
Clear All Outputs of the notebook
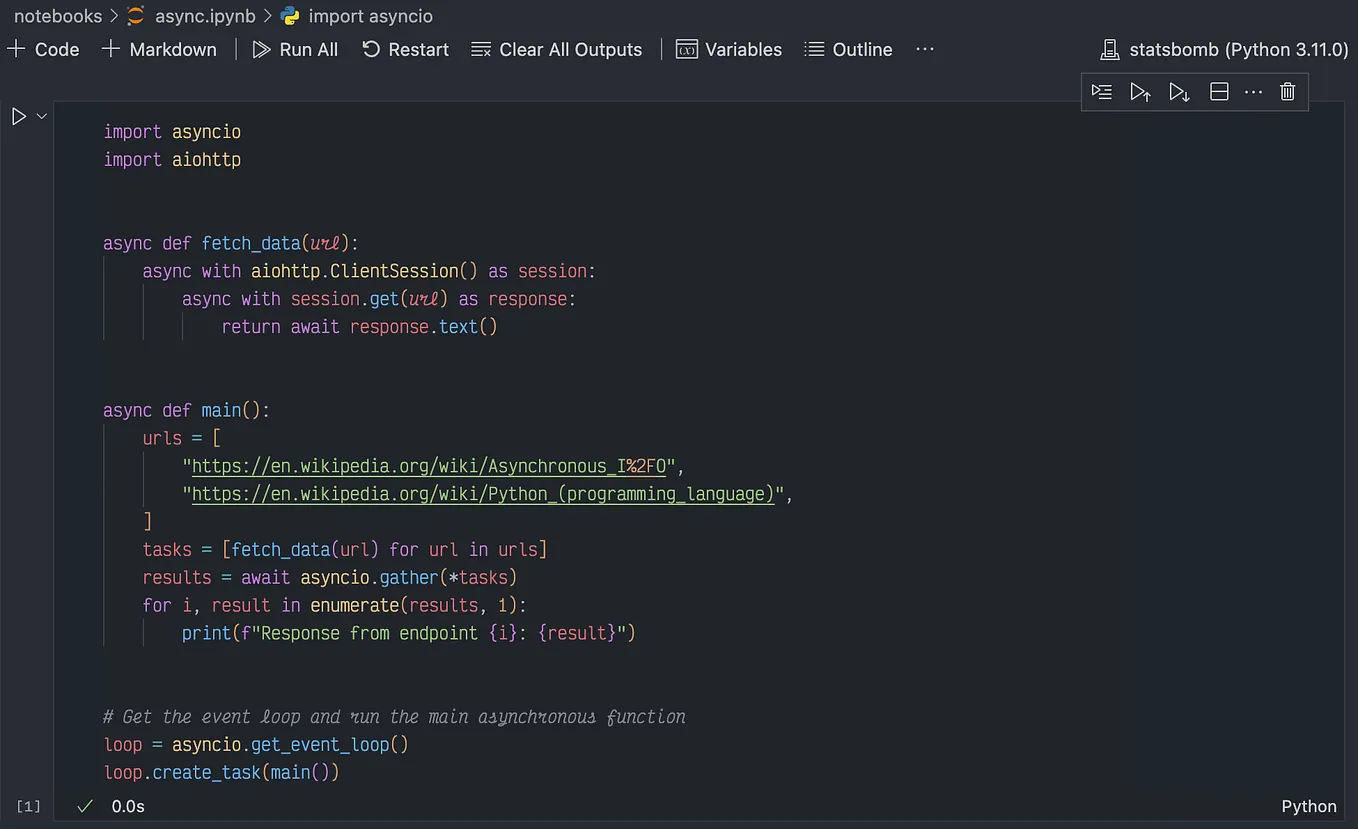556,49
